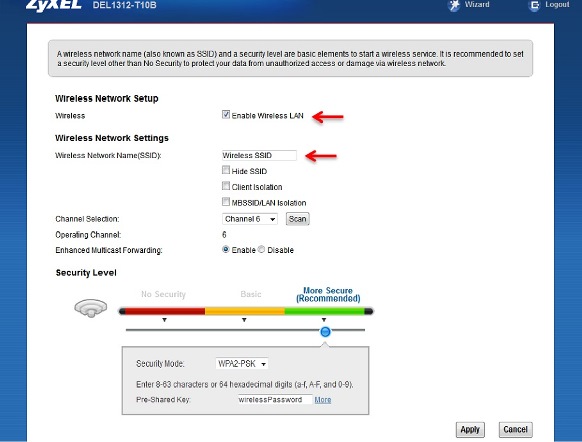Expand the Security Mode WPA2-PSK dropdown

pyautogui.click(x=242, y=364)
